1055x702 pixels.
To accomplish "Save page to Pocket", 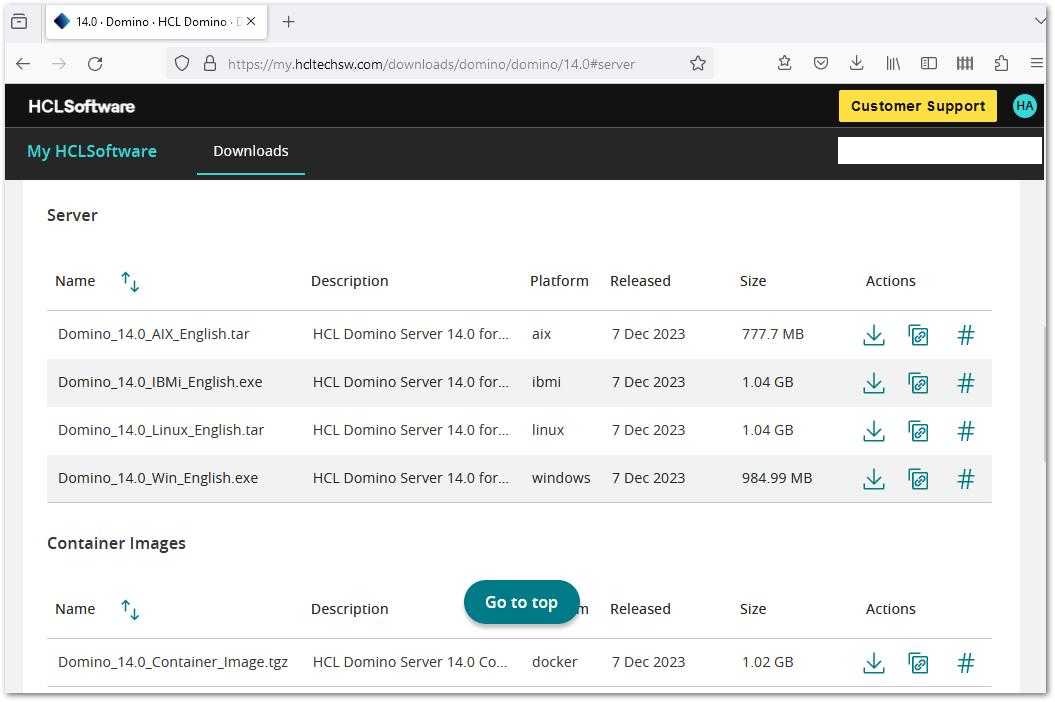I will [x=820, y=63].
